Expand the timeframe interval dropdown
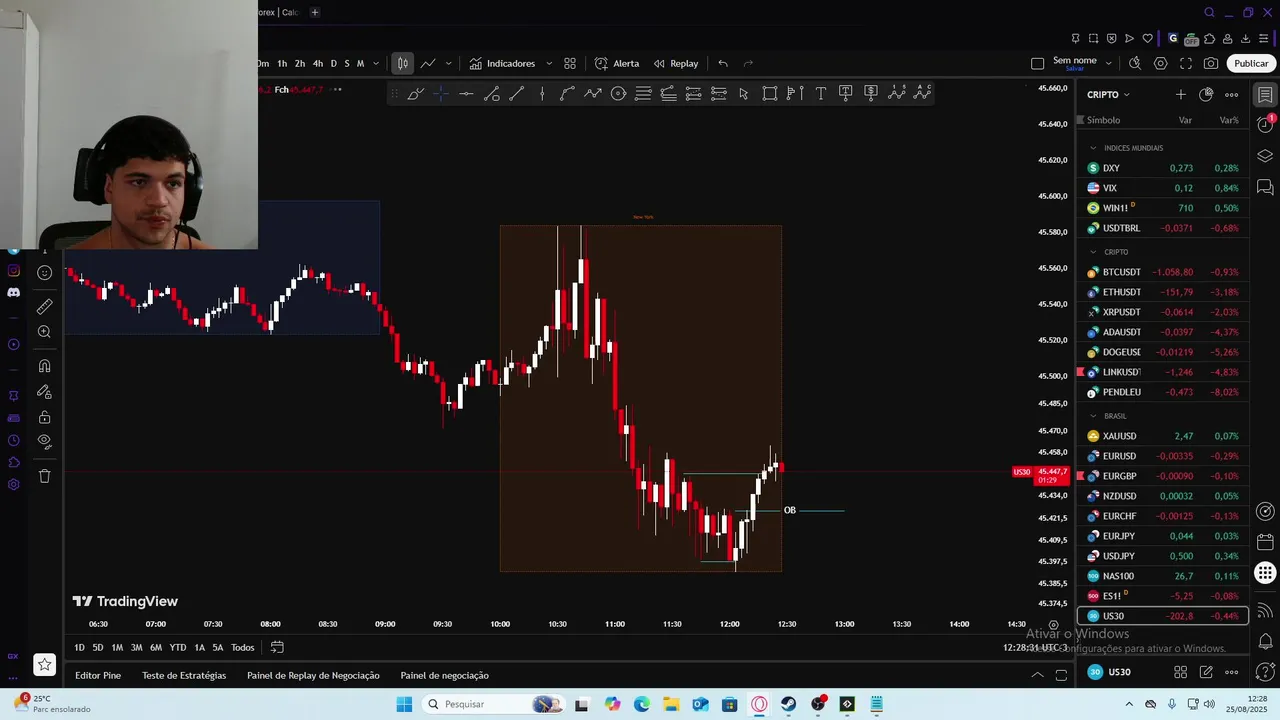Viewport: 1280px width, 720px height. pyautogui.click(x=376, y=63)
